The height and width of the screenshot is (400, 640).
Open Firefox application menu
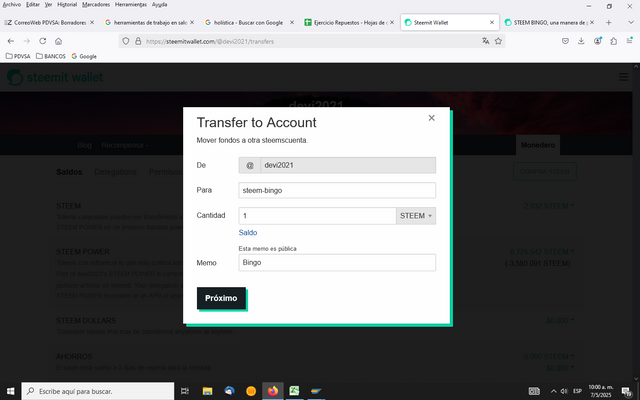click(x=629, y=41)
